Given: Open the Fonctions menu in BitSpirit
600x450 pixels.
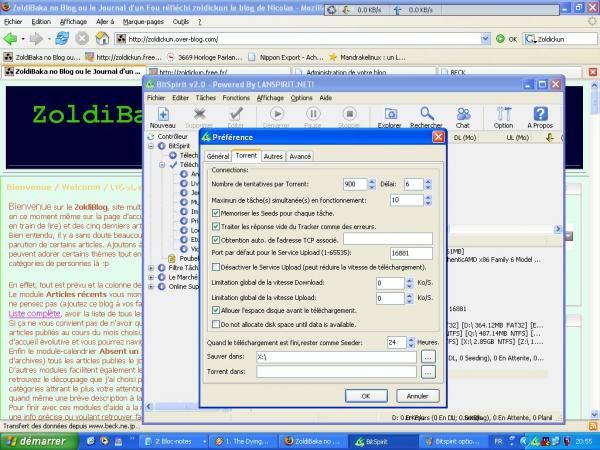Looking at the screenshot, I should [x=236, y=98].
